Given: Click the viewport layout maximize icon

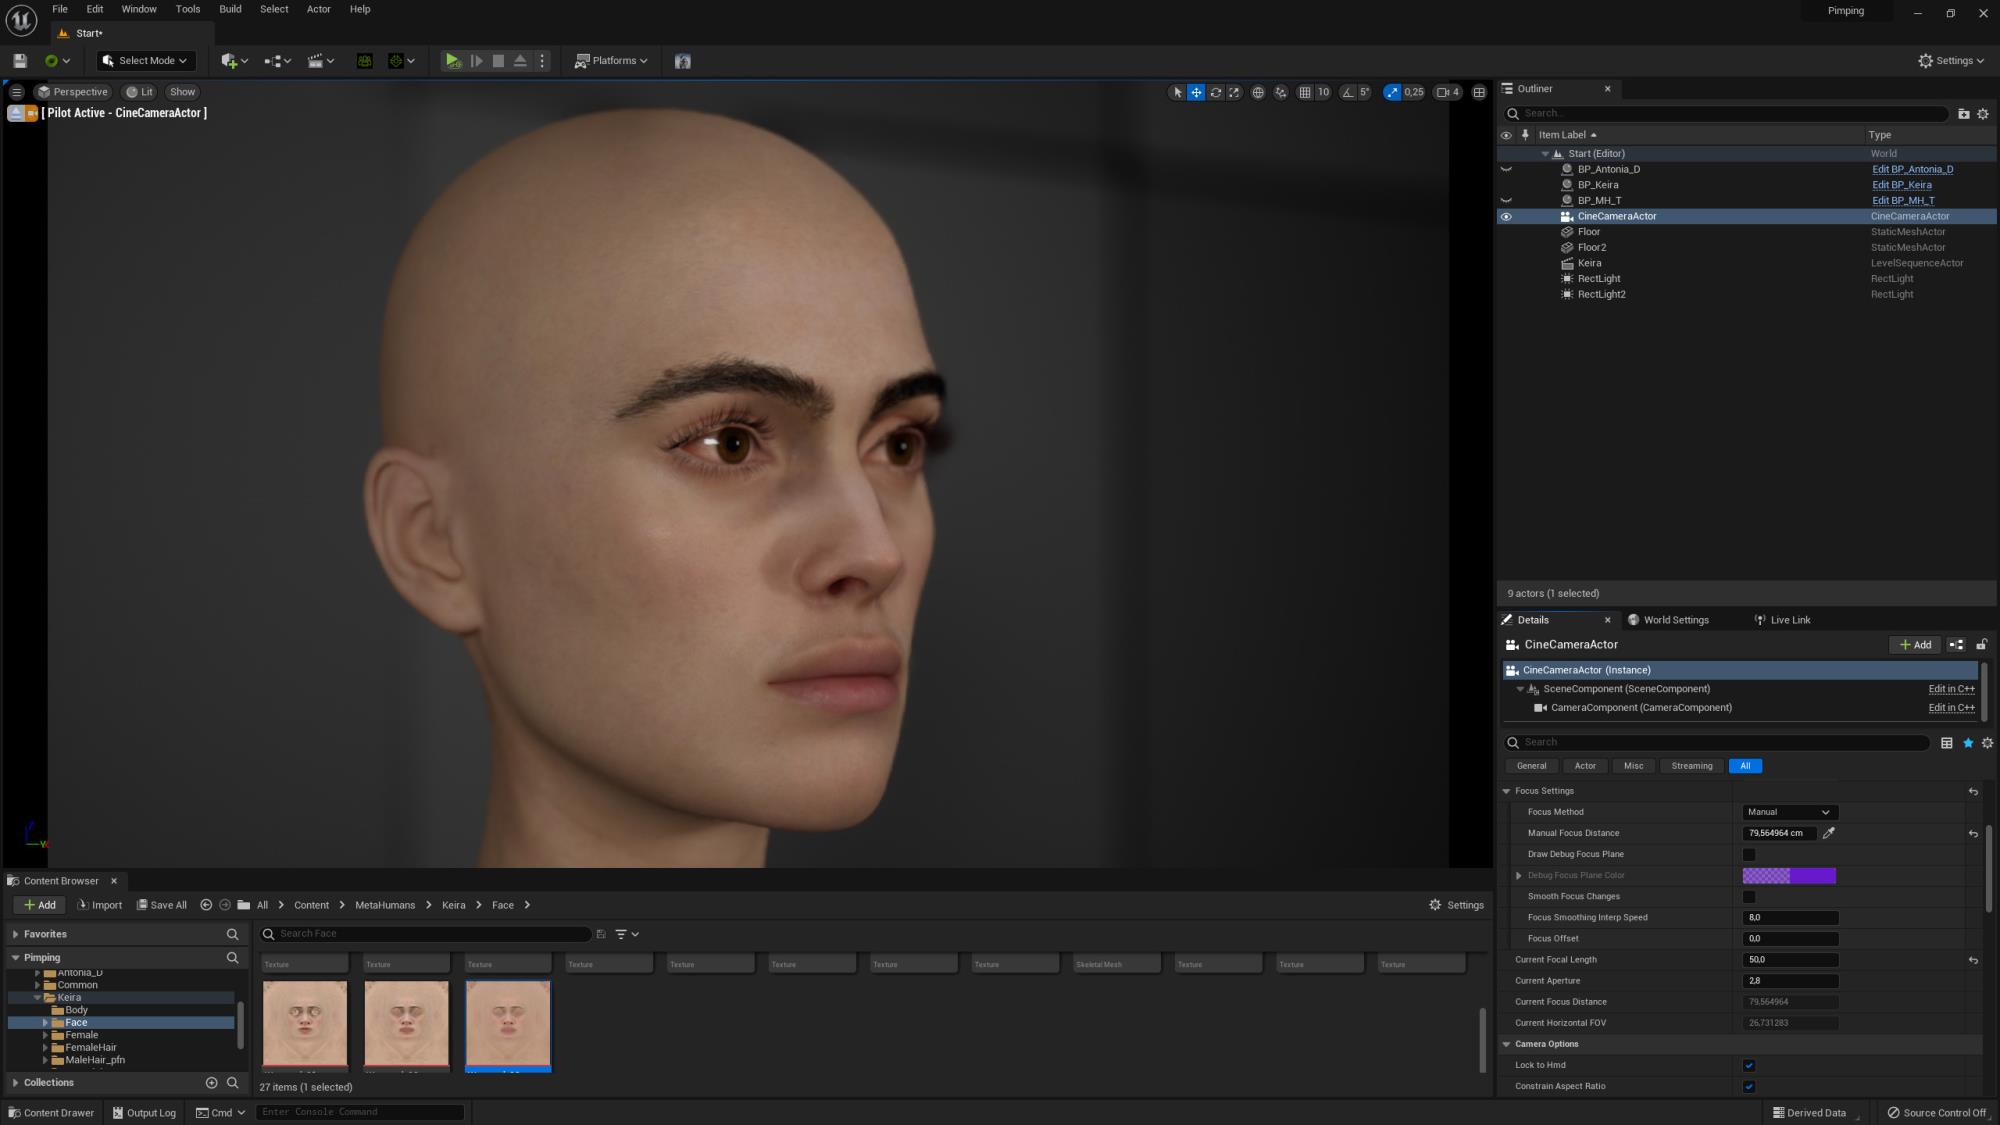Looking at the screenshot, I should coord(1479,92).
